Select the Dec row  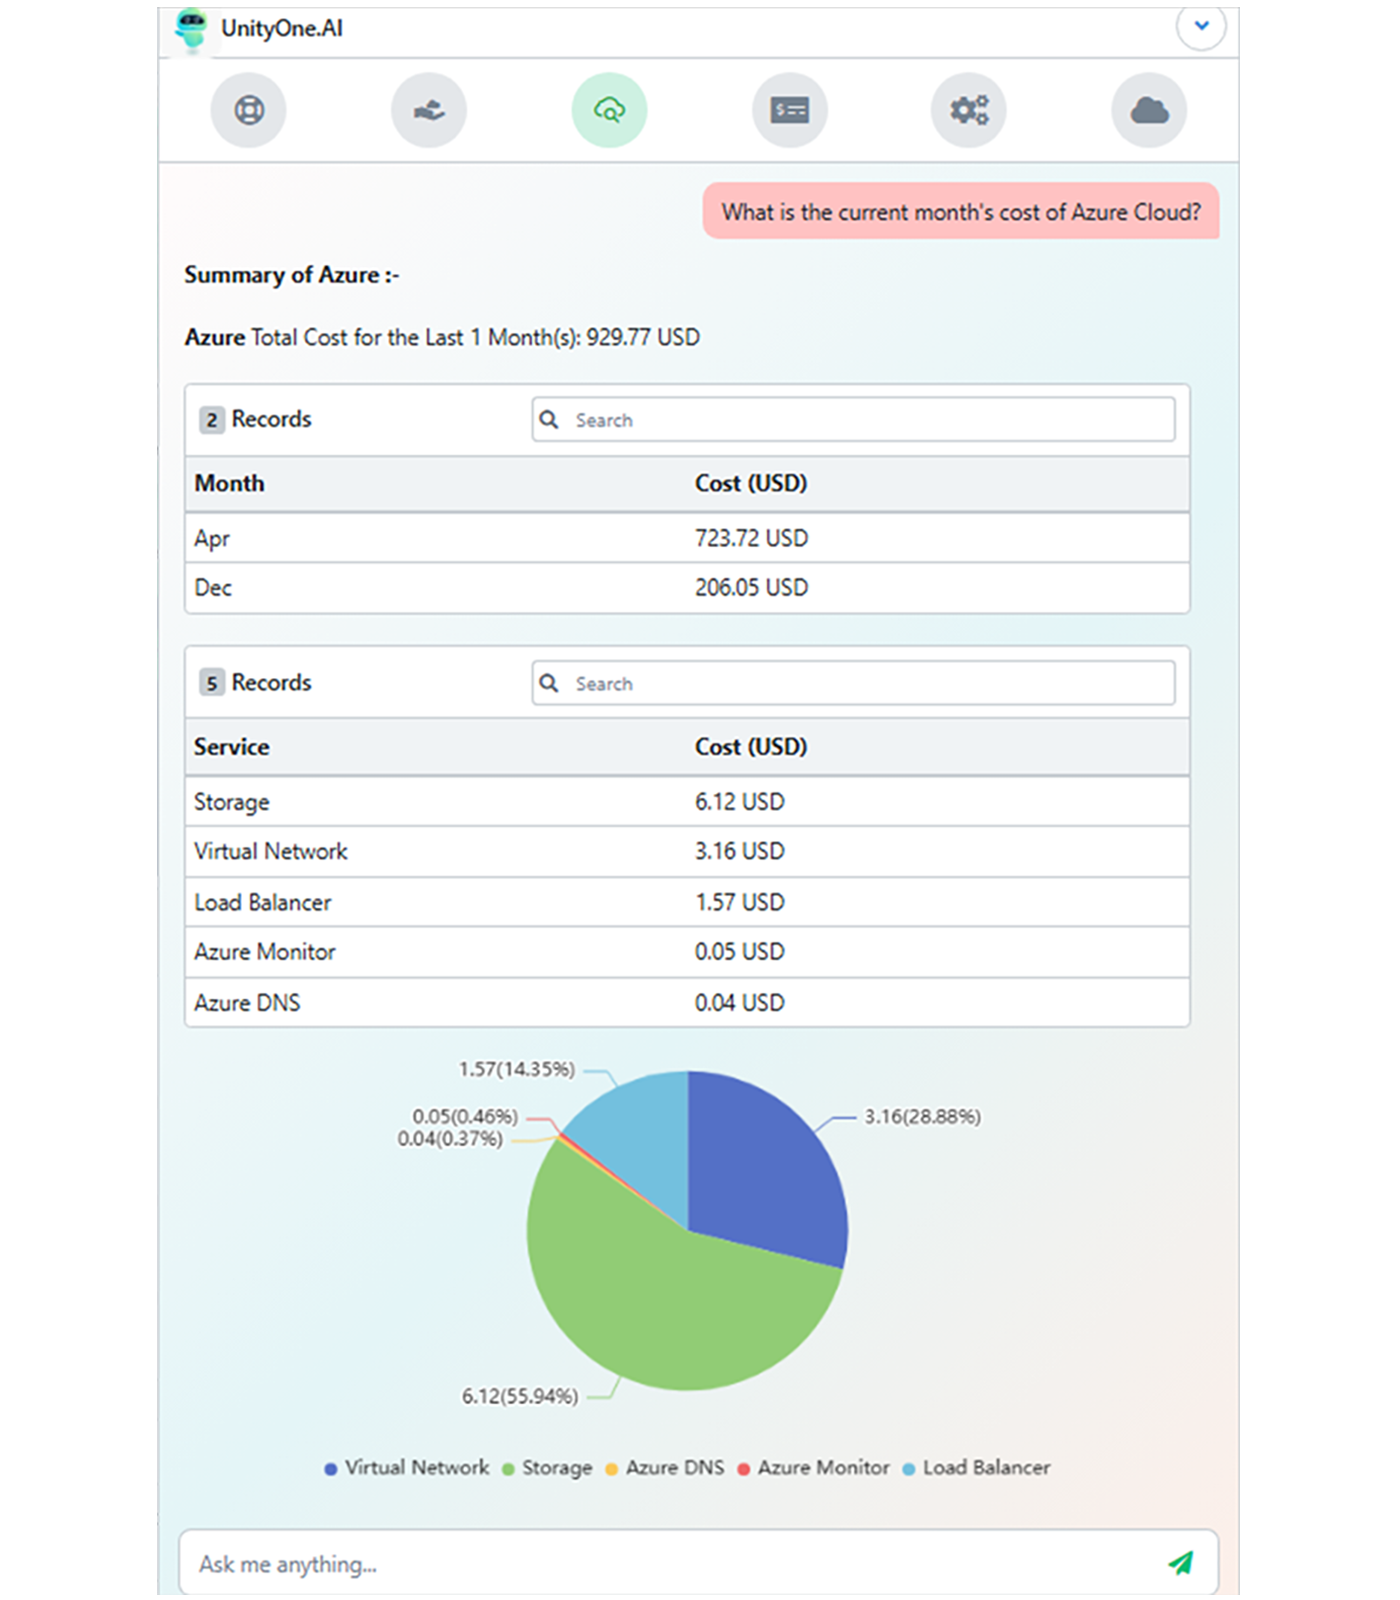pyautogui.click(x=687, y=588)
